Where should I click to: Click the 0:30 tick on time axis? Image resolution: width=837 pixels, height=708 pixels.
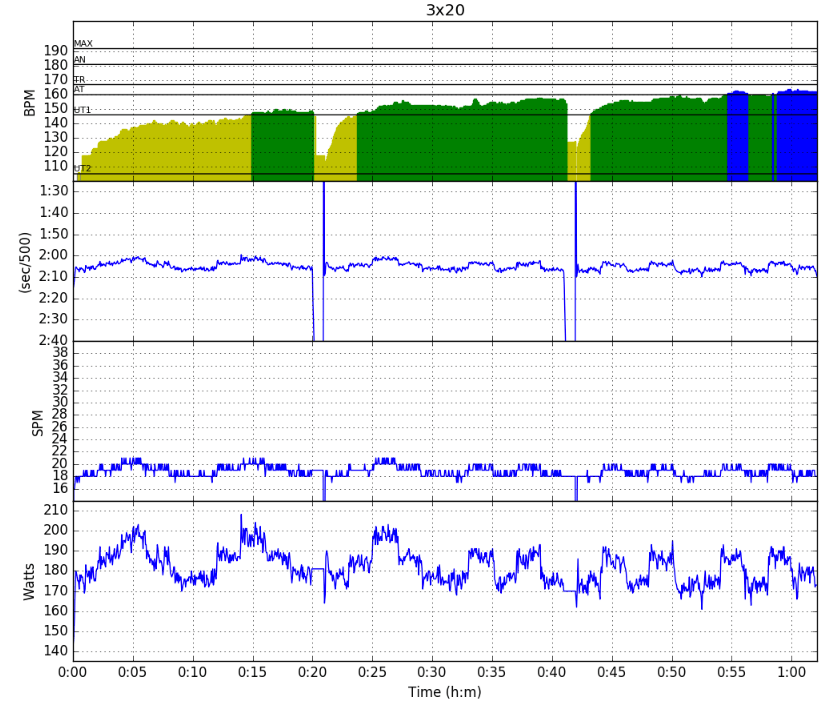coord(432,672)
